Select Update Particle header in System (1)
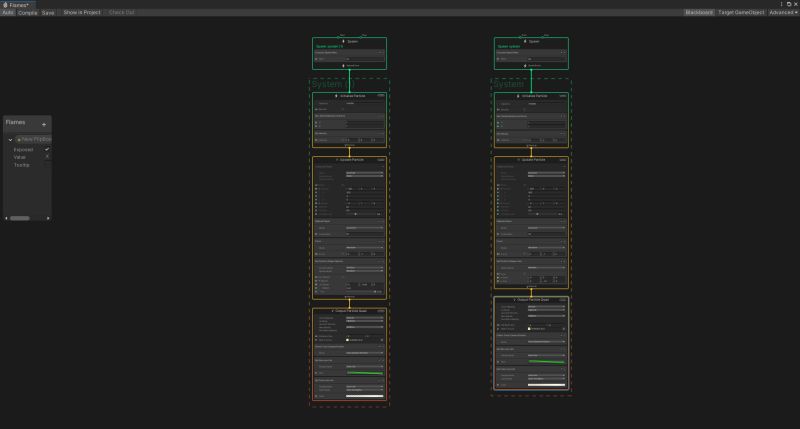The width and height of the screenshot is (800, 429). (349, 160)
